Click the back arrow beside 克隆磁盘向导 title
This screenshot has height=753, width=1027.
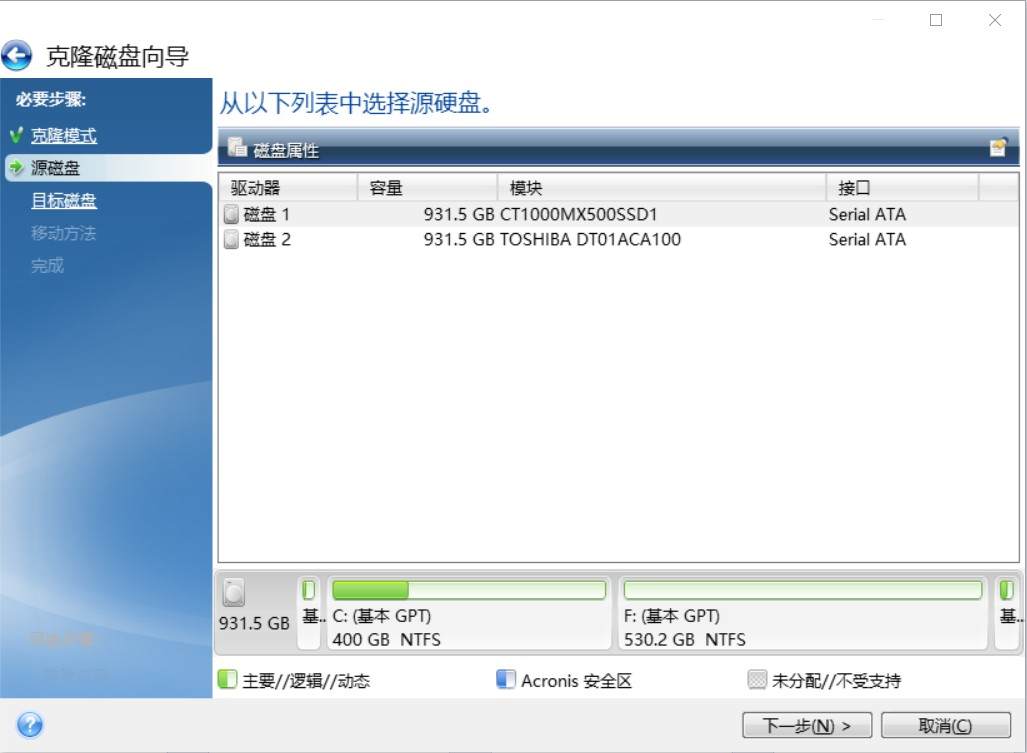(16, 55)
